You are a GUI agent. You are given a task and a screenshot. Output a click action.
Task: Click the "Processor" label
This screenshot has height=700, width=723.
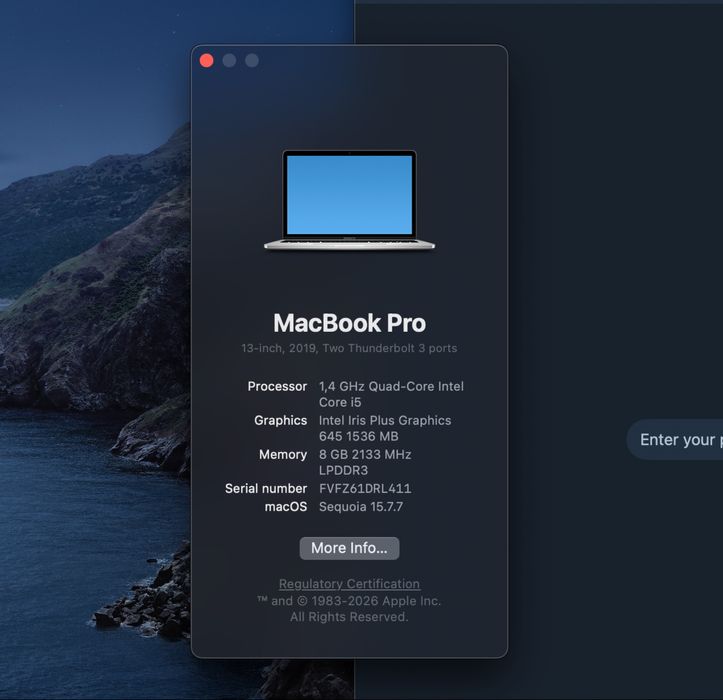pos(277,386)
